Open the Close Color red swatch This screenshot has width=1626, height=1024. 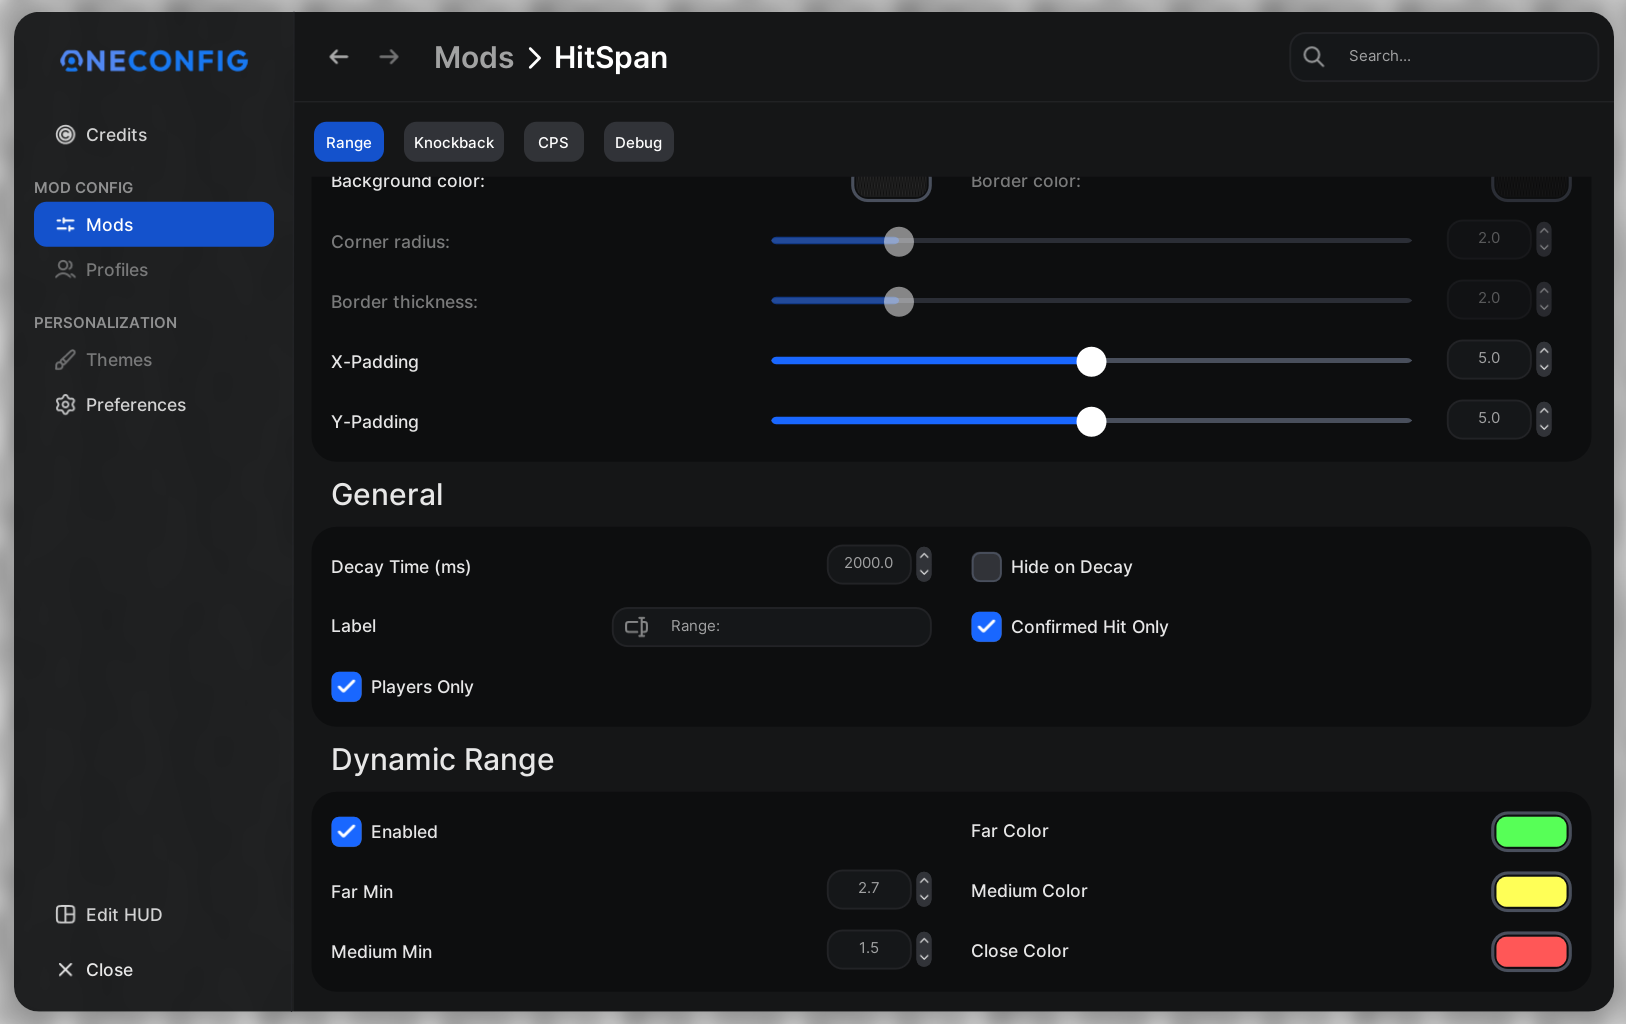pos(1531,952)
